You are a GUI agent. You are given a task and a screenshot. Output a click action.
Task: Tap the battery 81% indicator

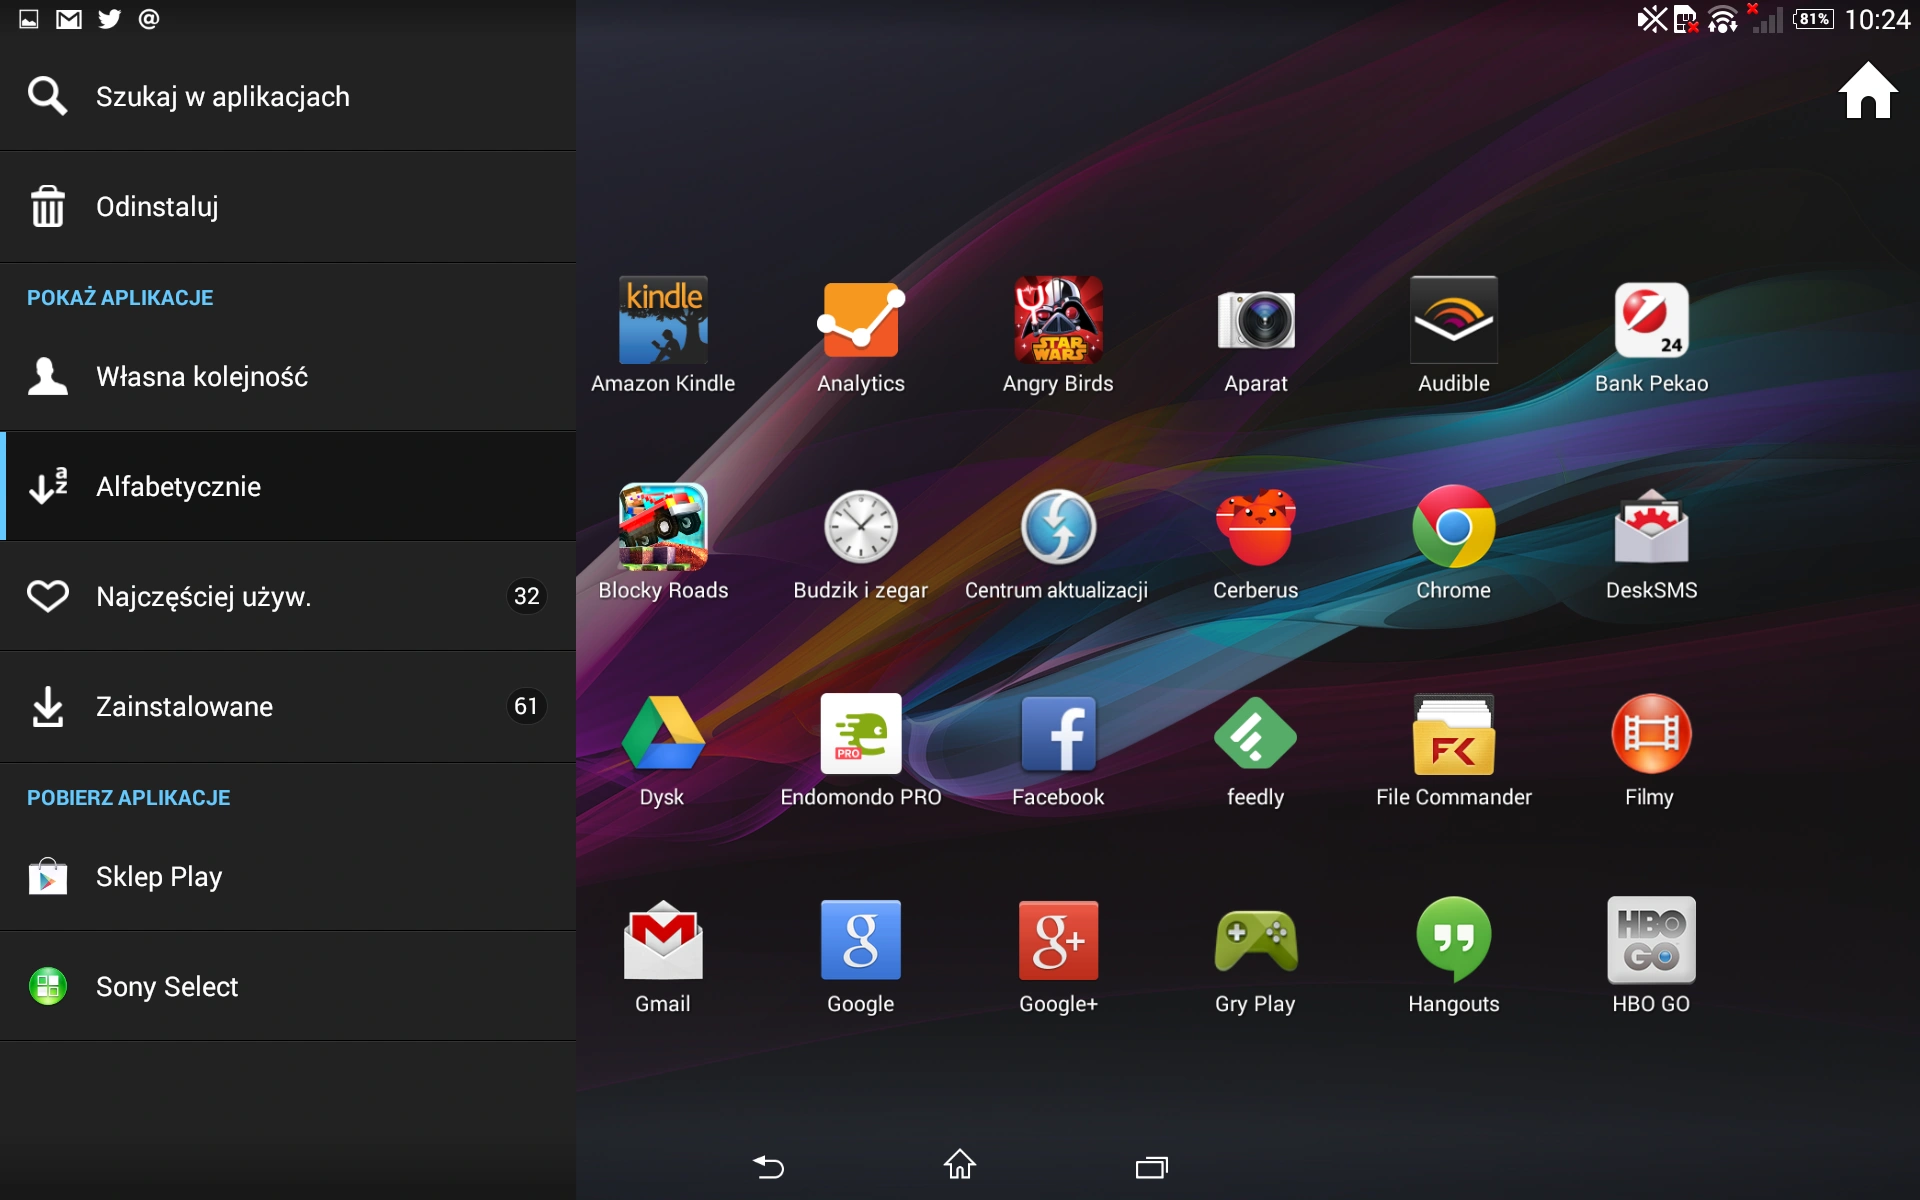click(1813, 19)
